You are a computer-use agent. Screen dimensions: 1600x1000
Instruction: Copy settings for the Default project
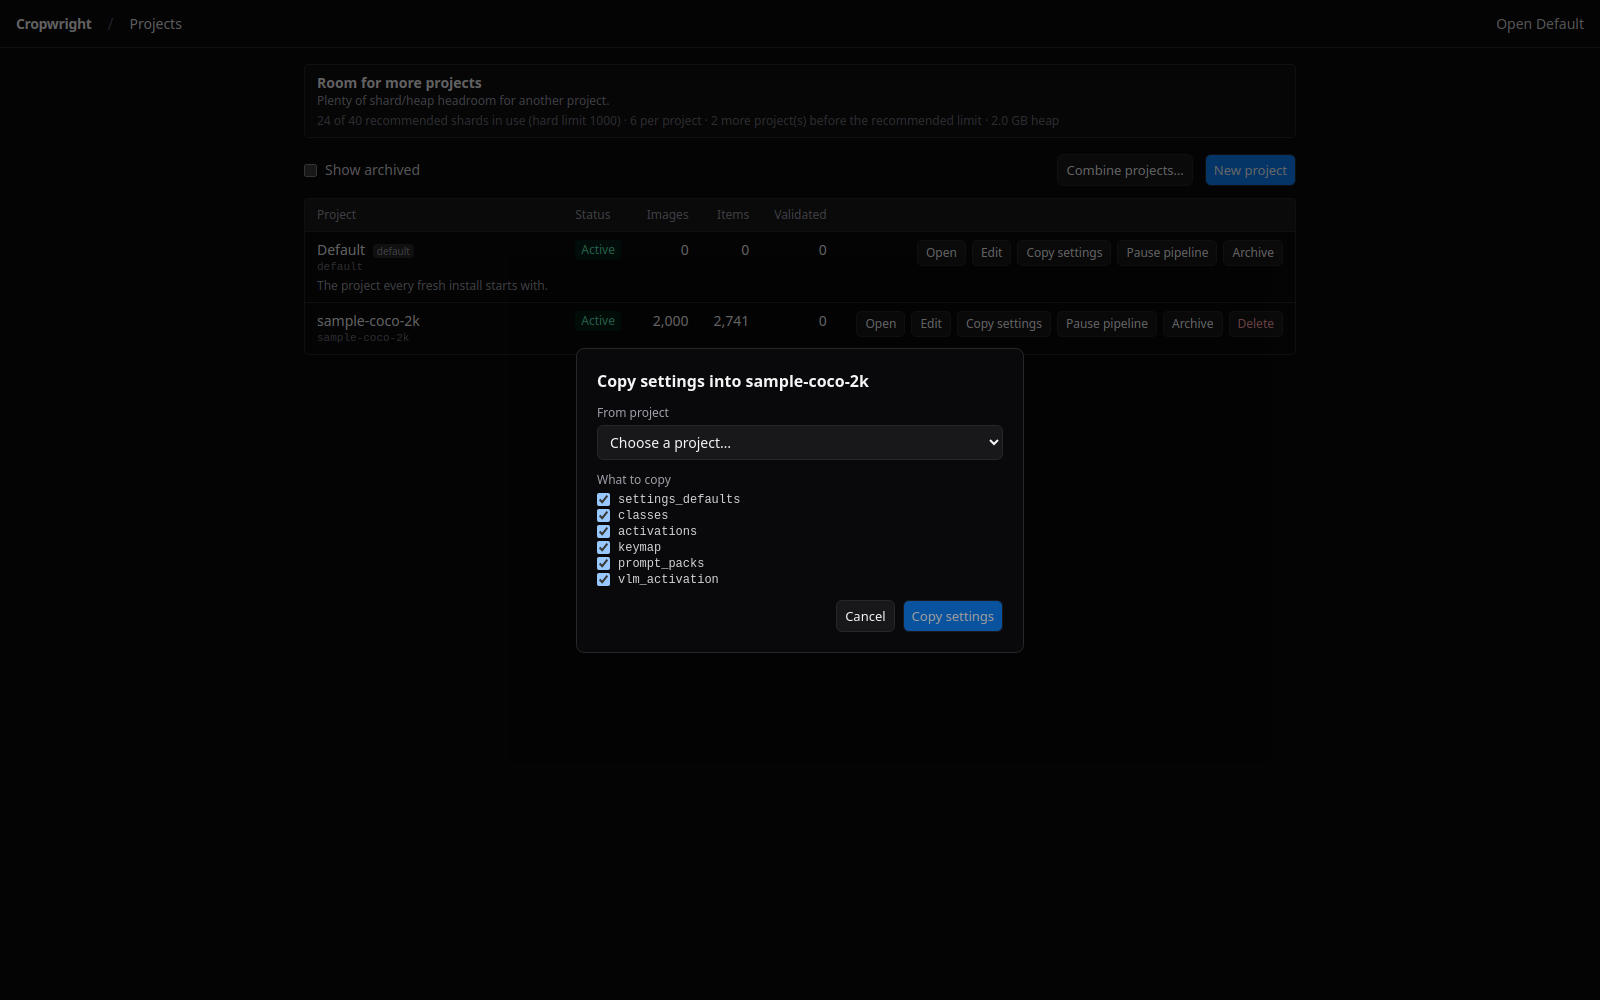coord(1064,253)
